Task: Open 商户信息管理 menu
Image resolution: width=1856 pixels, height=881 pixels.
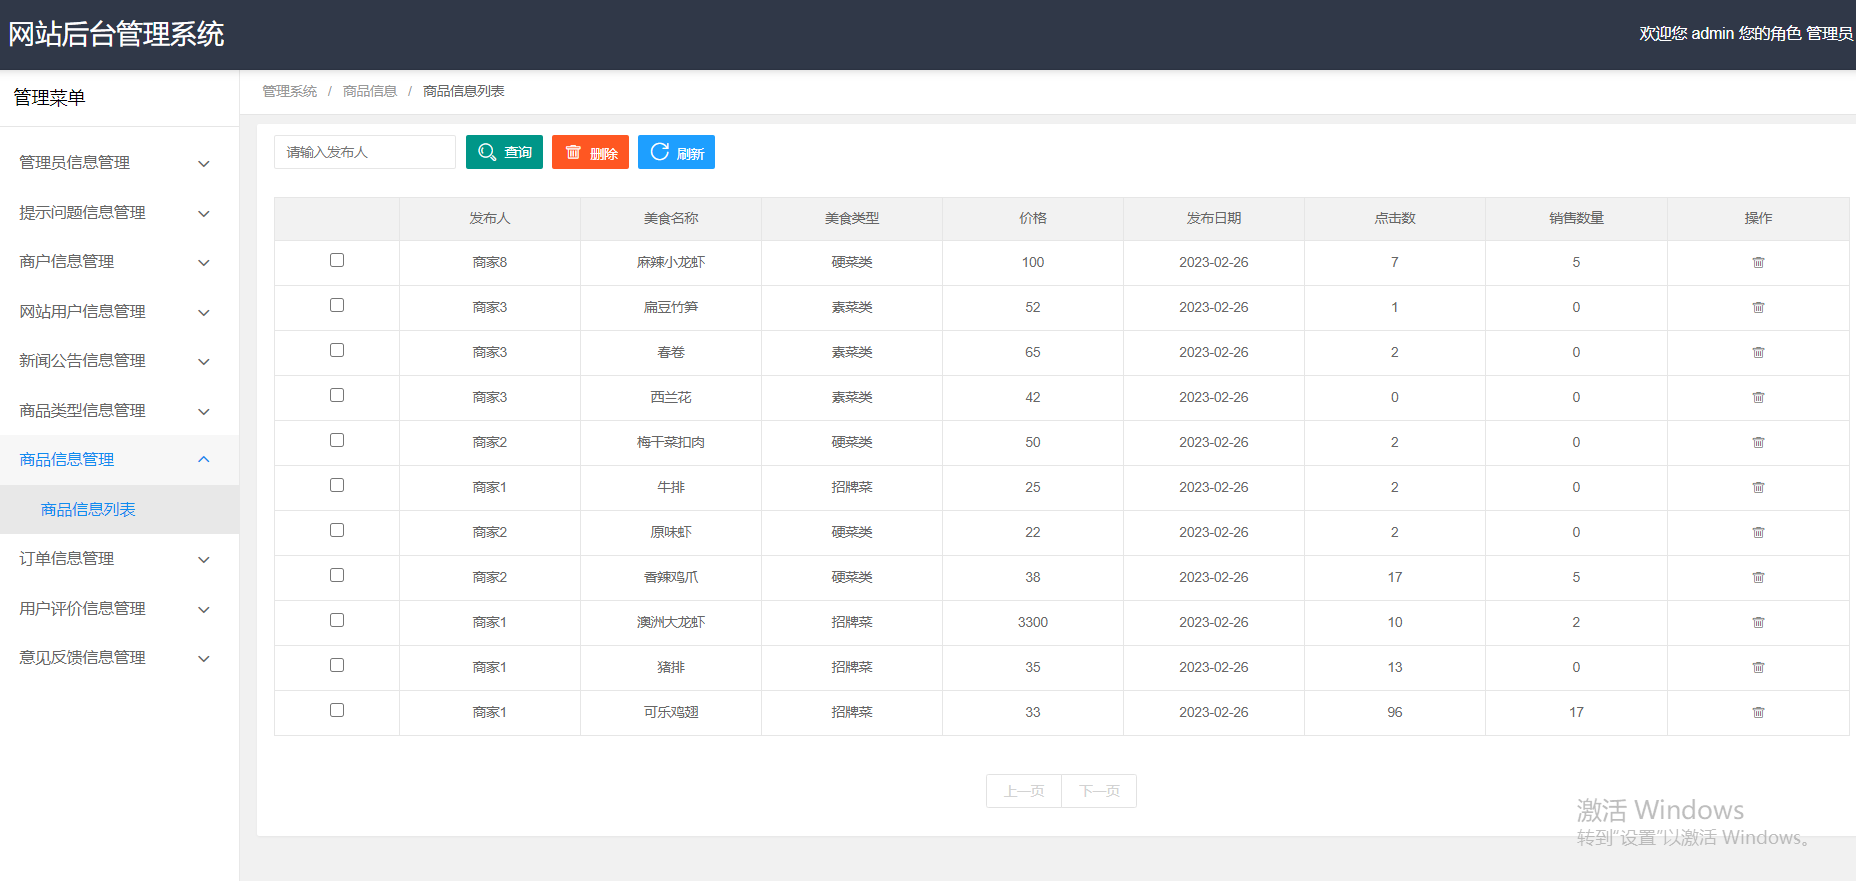Action: pyautogui.click(x=119, y=262)
